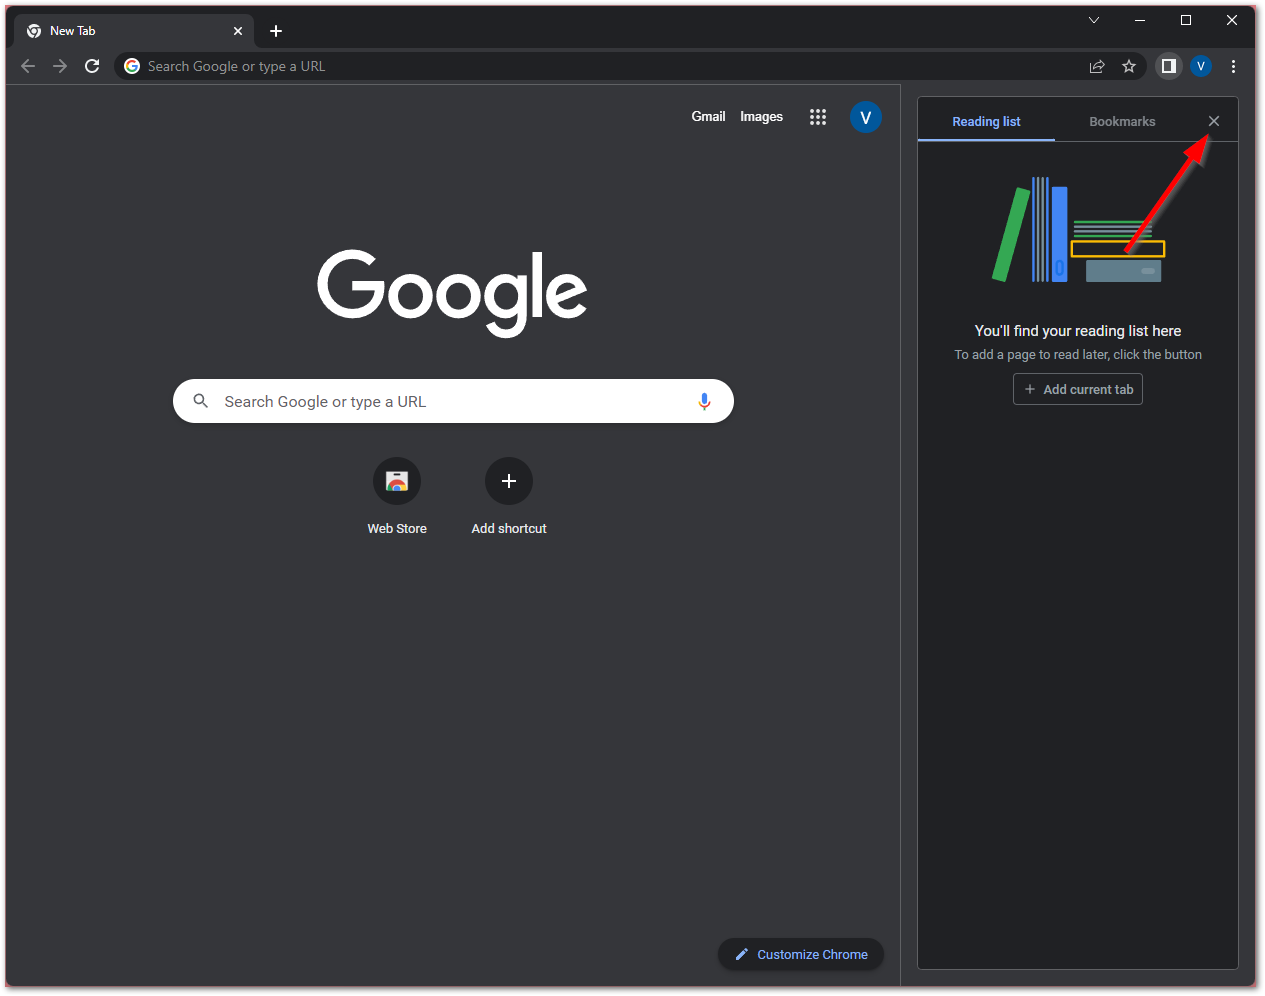This screenshot has width=1265, height=996.
Task: Bookmark this tab with the star icon
Action: point(1129,66)
